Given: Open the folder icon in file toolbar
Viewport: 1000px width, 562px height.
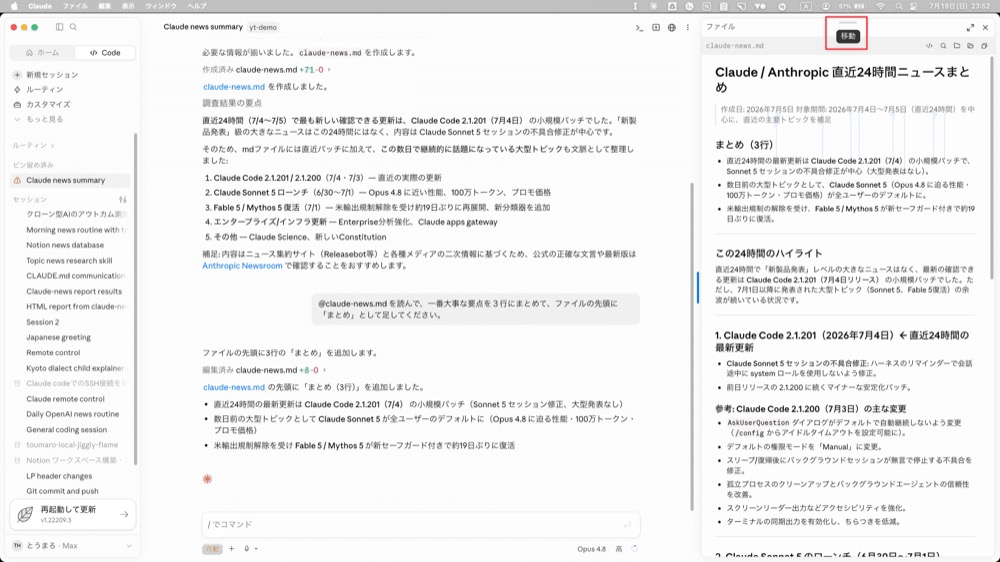Looking at the screenshot, I should pyautogui.click(x=957, y=46).
